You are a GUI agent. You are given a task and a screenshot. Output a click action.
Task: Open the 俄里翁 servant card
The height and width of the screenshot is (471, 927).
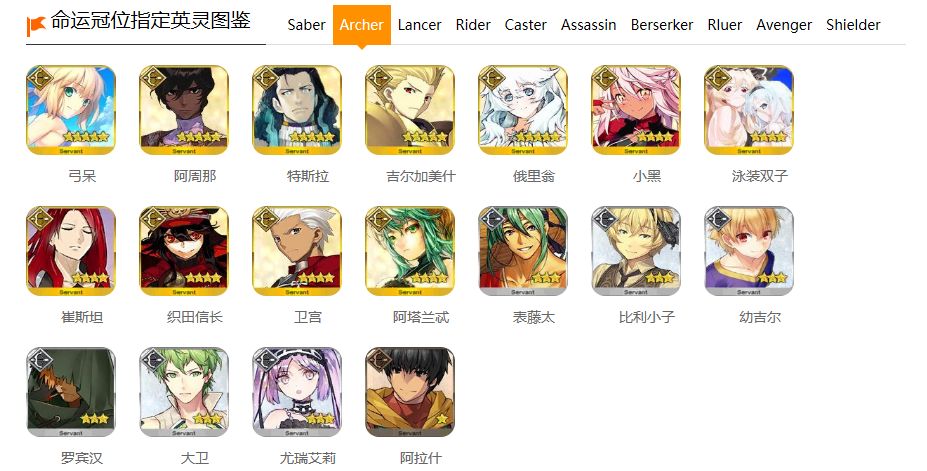(x=523, y=110)
